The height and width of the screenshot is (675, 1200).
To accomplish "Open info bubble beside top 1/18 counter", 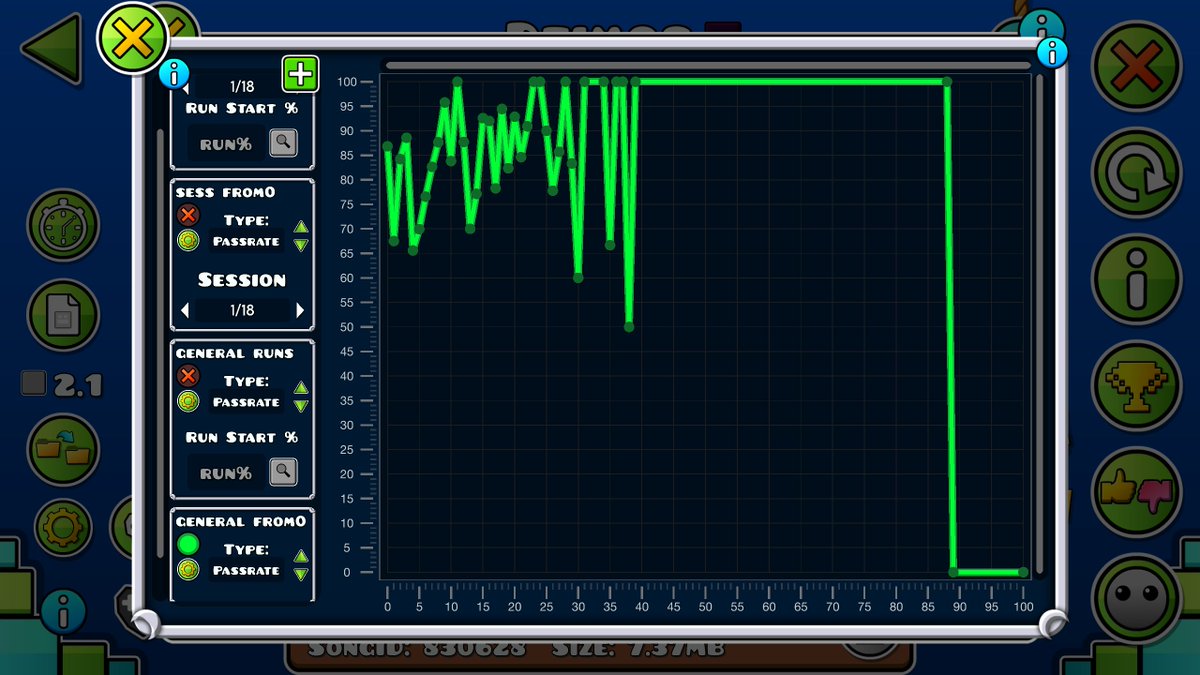I will click(x=174, y=73).
